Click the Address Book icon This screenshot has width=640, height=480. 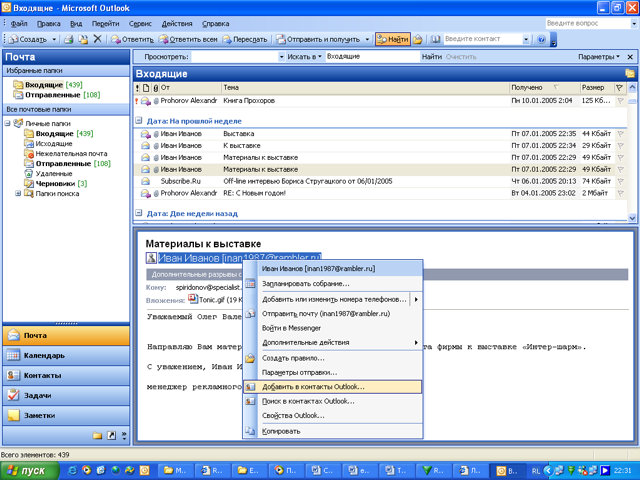pyautogui.click(x=436, y=39)
